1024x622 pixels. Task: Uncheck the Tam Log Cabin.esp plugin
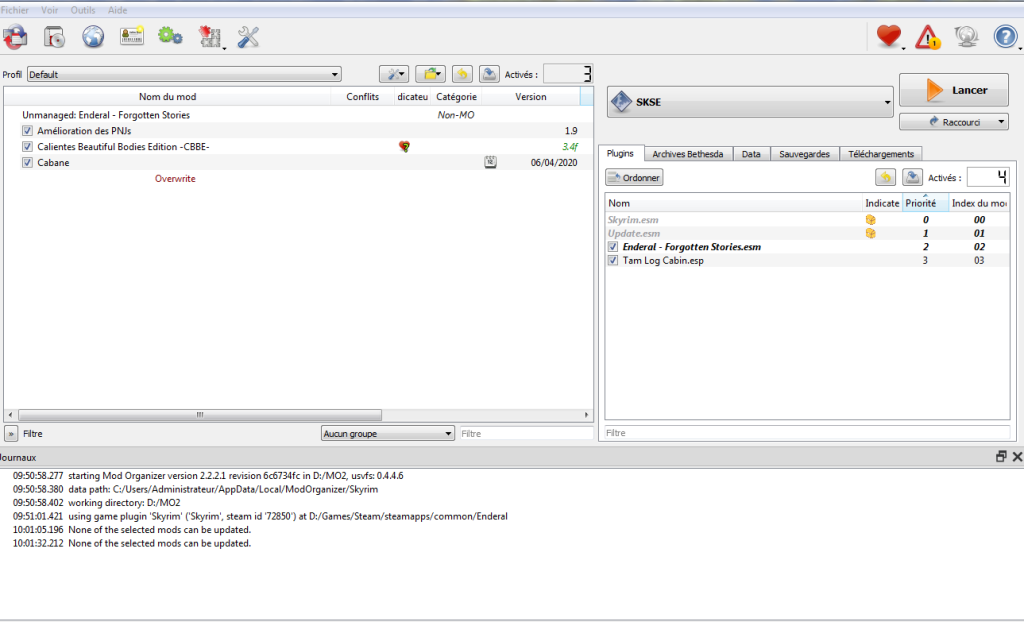[613, 260]
